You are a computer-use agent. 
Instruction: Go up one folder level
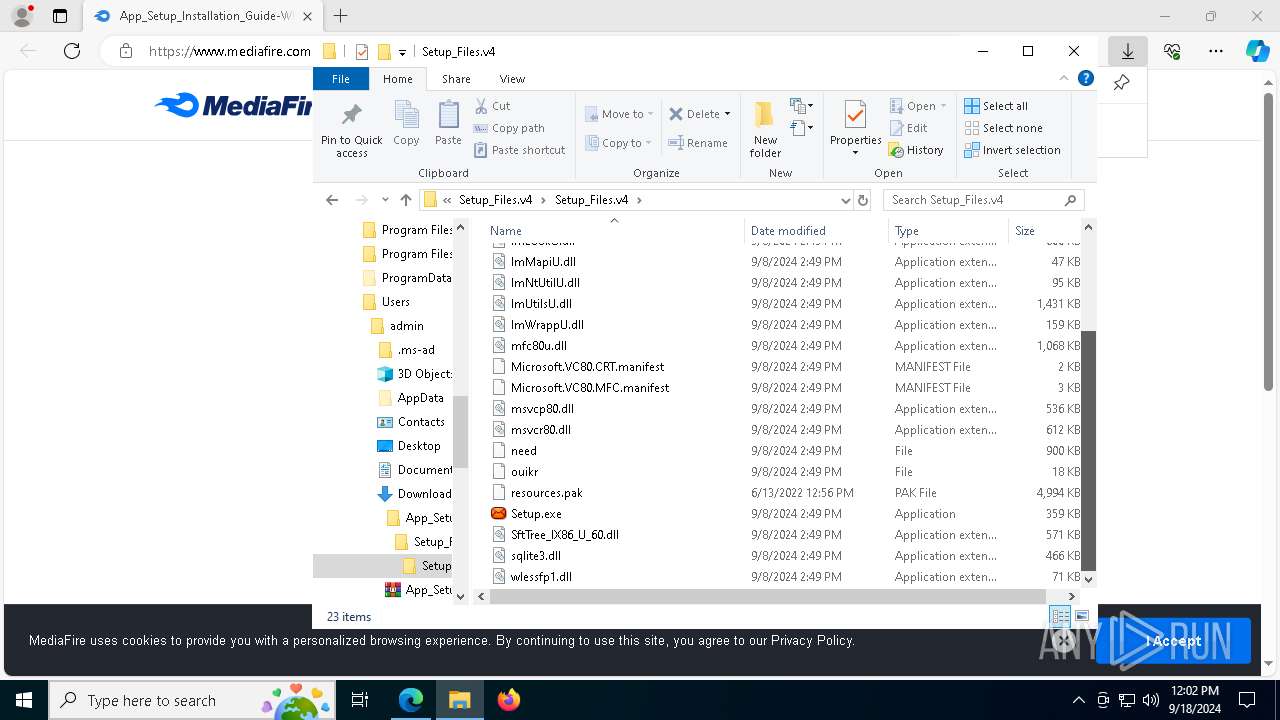tap(405, 200)
